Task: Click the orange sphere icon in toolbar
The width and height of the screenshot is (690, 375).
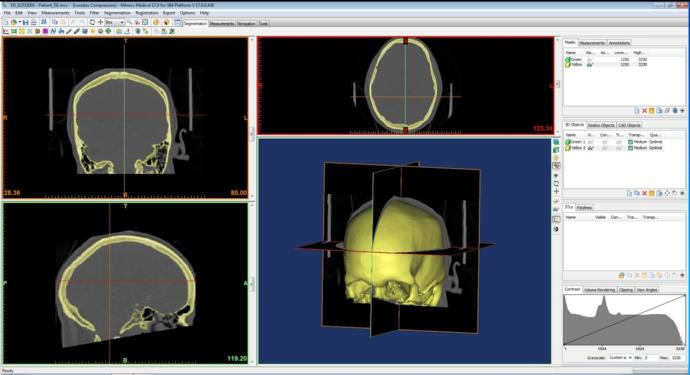Action: pyautogui.click(x=155, y=22)
